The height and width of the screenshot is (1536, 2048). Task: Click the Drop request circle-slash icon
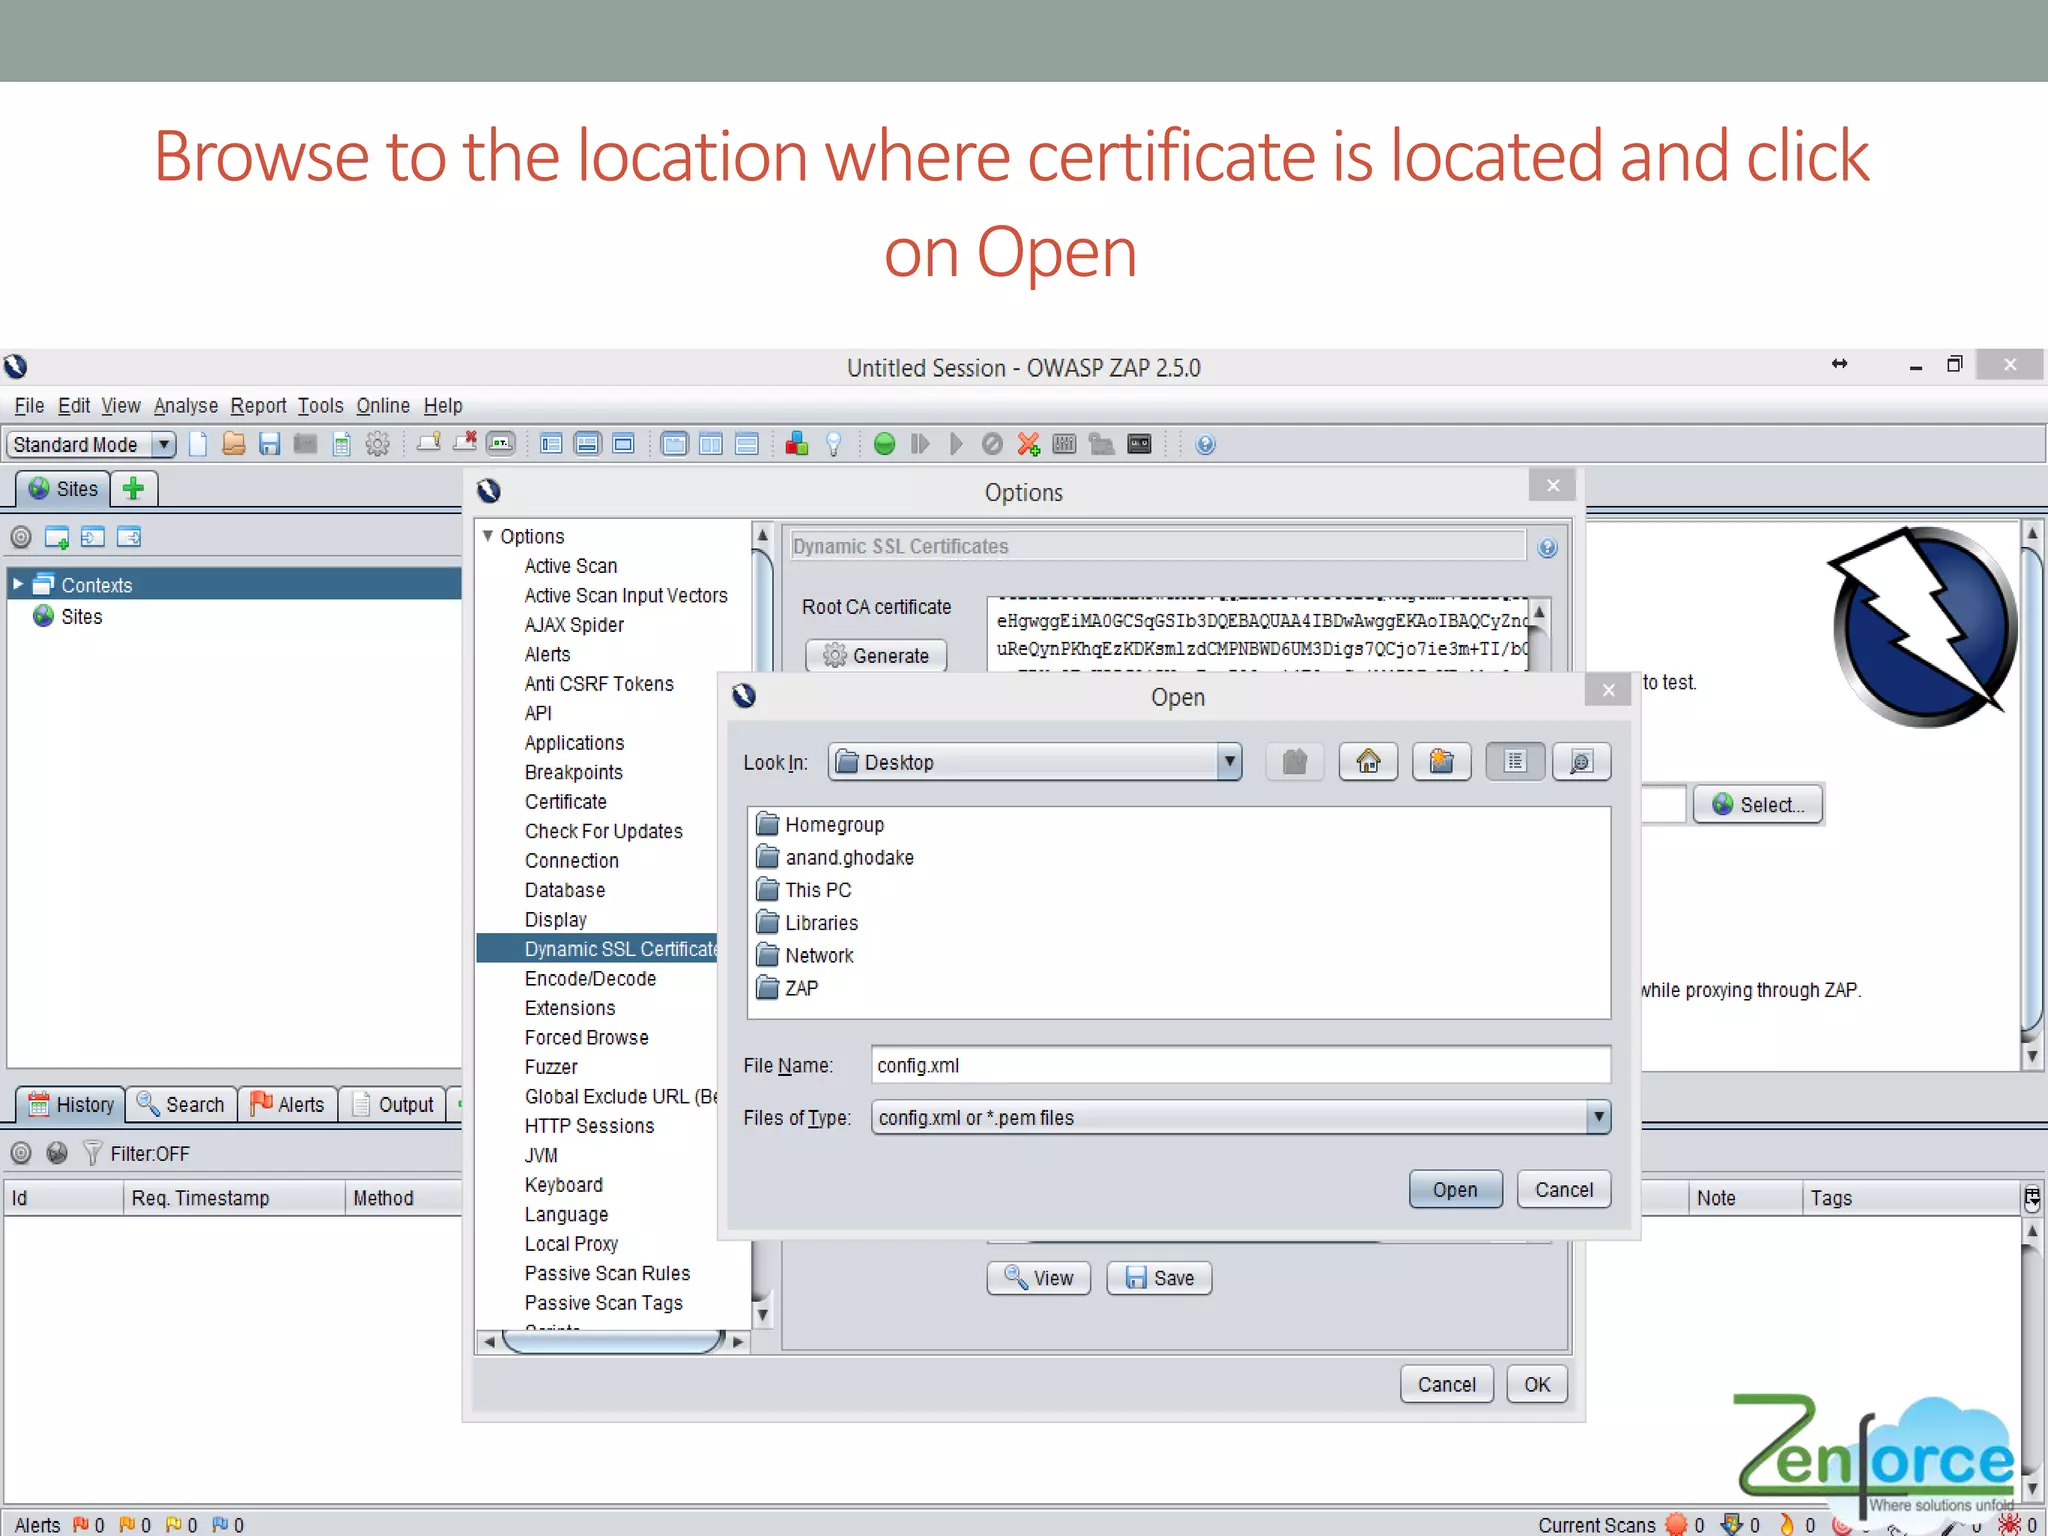point(992,444)
